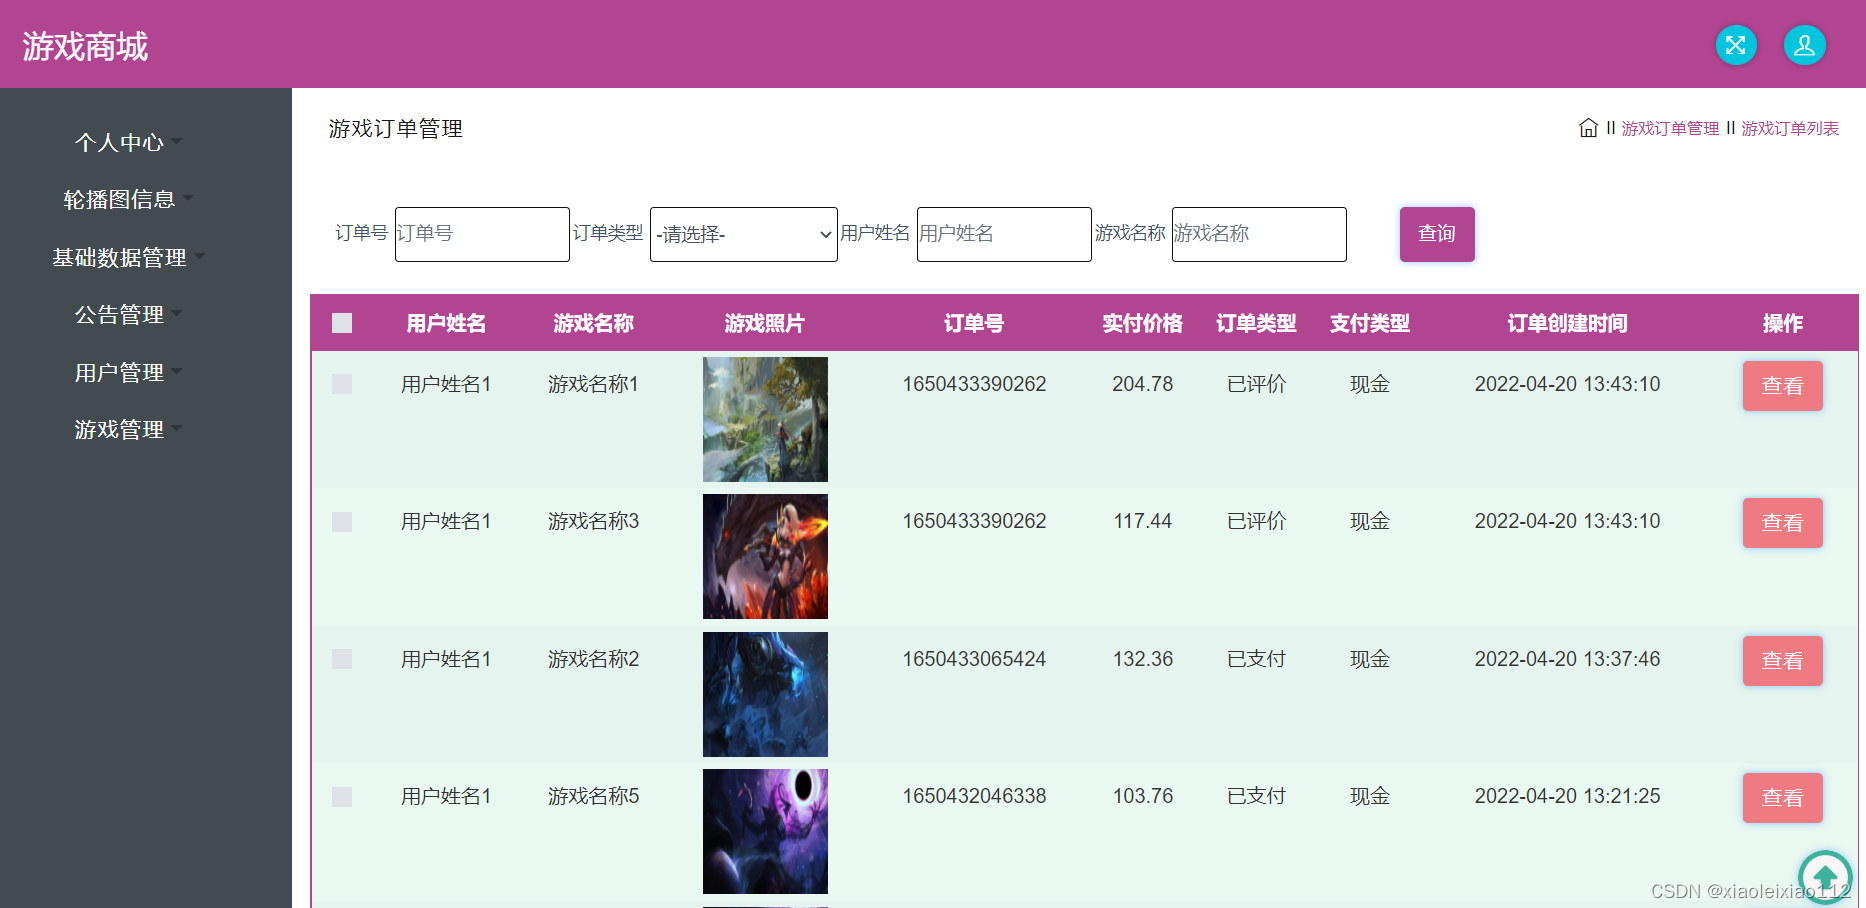Focus the 订单号 input field
Image resolution: width=1866 pixels, height=908 pixels.
point(482,234)
